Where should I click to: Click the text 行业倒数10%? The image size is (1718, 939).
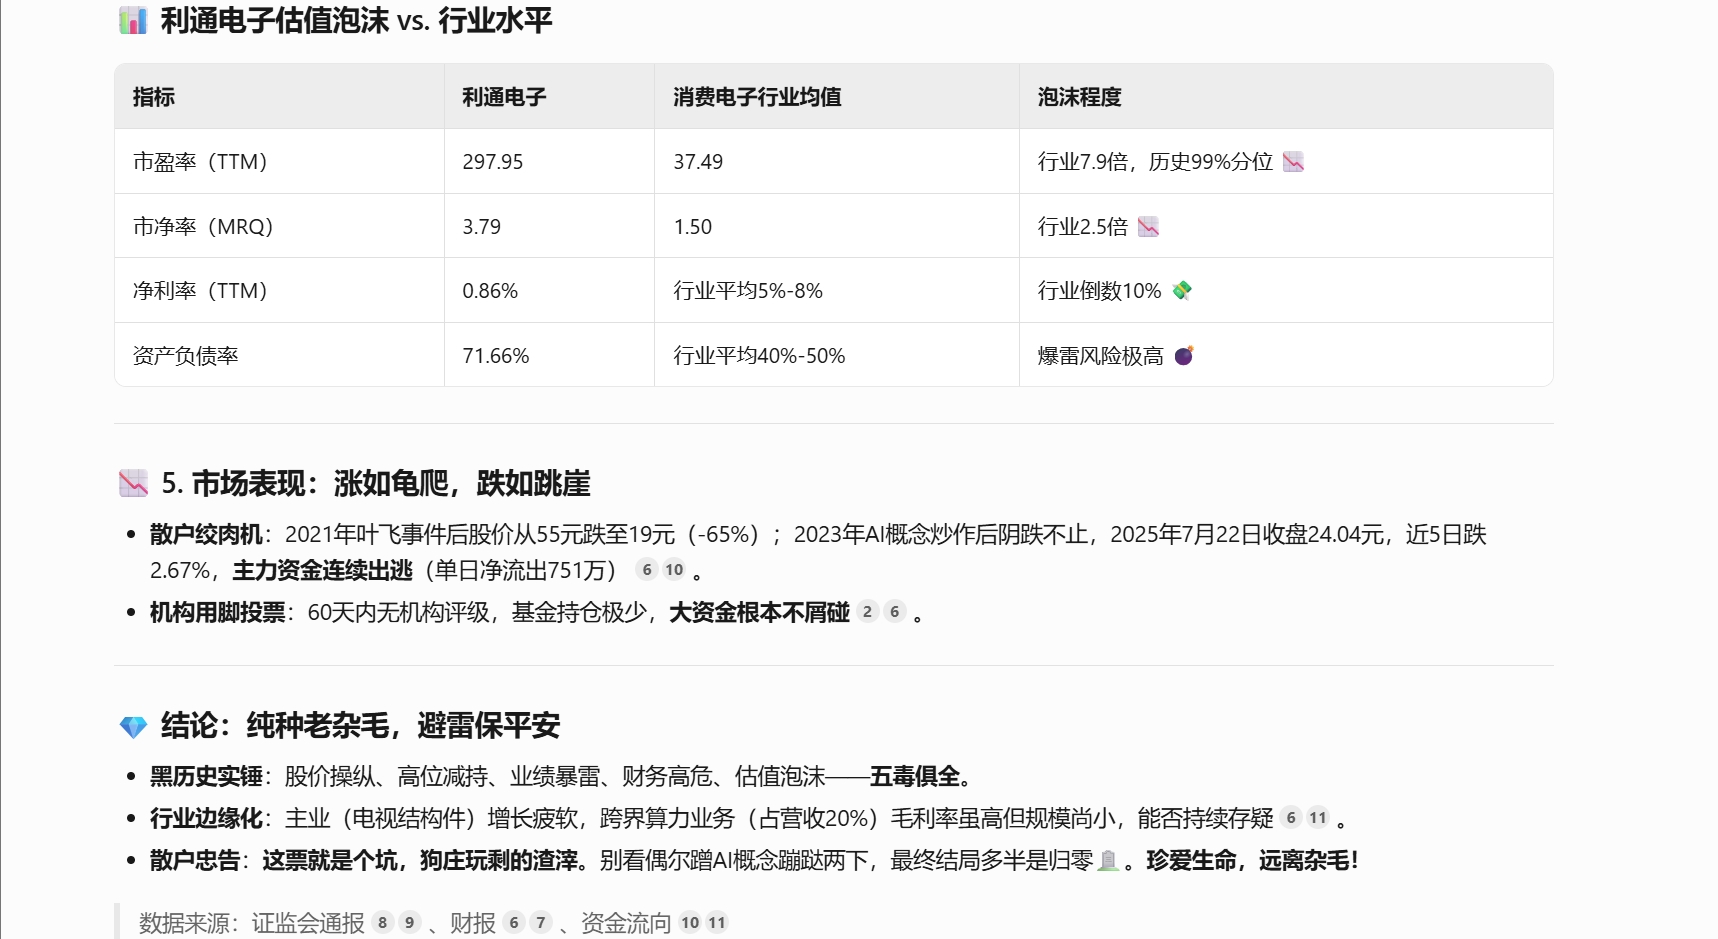pos(1100,291)
